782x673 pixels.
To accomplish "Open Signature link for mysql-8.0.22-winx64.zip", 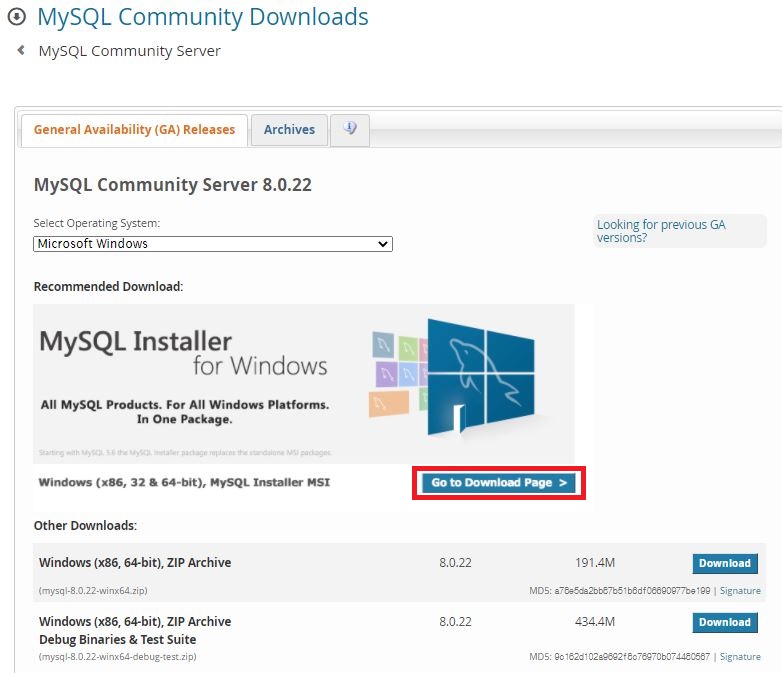I will point(740,591).
